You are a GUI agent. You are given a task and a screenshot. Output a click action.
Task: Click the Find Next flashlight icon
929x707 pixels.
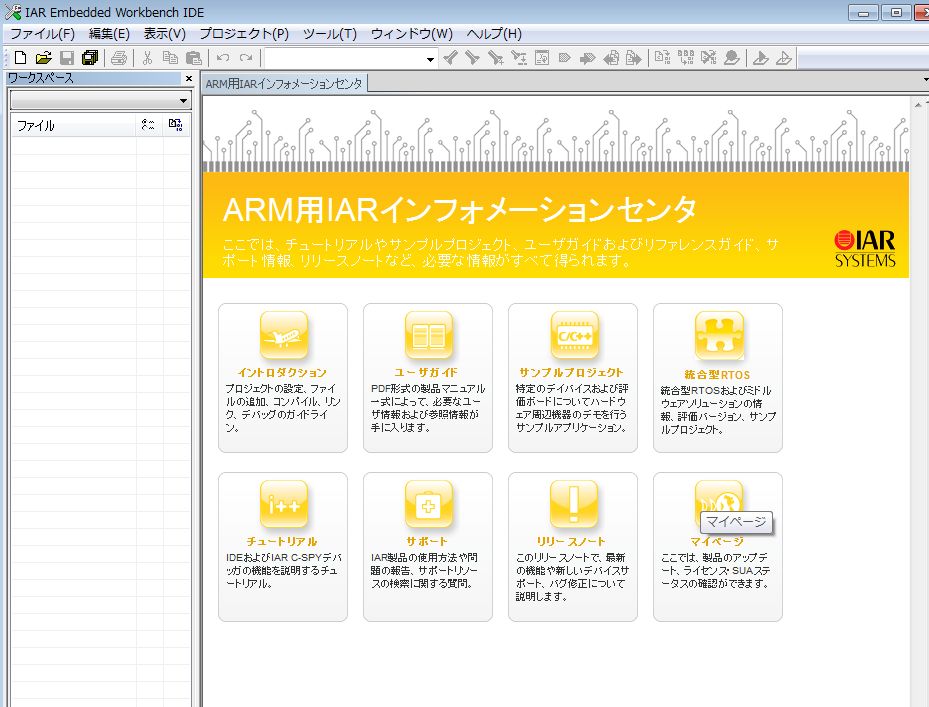click(472, 57)
